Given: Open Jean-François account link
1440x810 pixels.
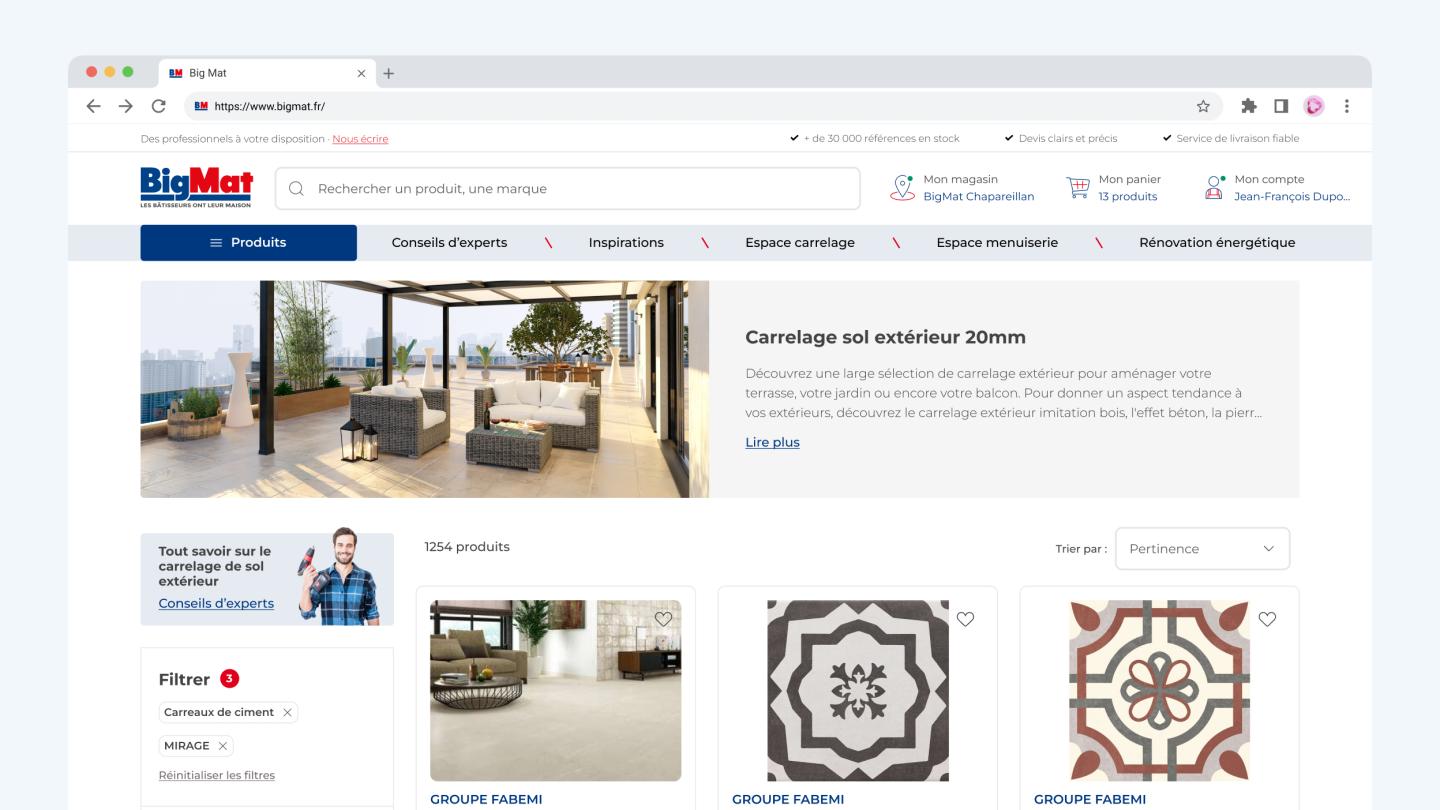Looking at the screenshot, I should coord(1292,197).
